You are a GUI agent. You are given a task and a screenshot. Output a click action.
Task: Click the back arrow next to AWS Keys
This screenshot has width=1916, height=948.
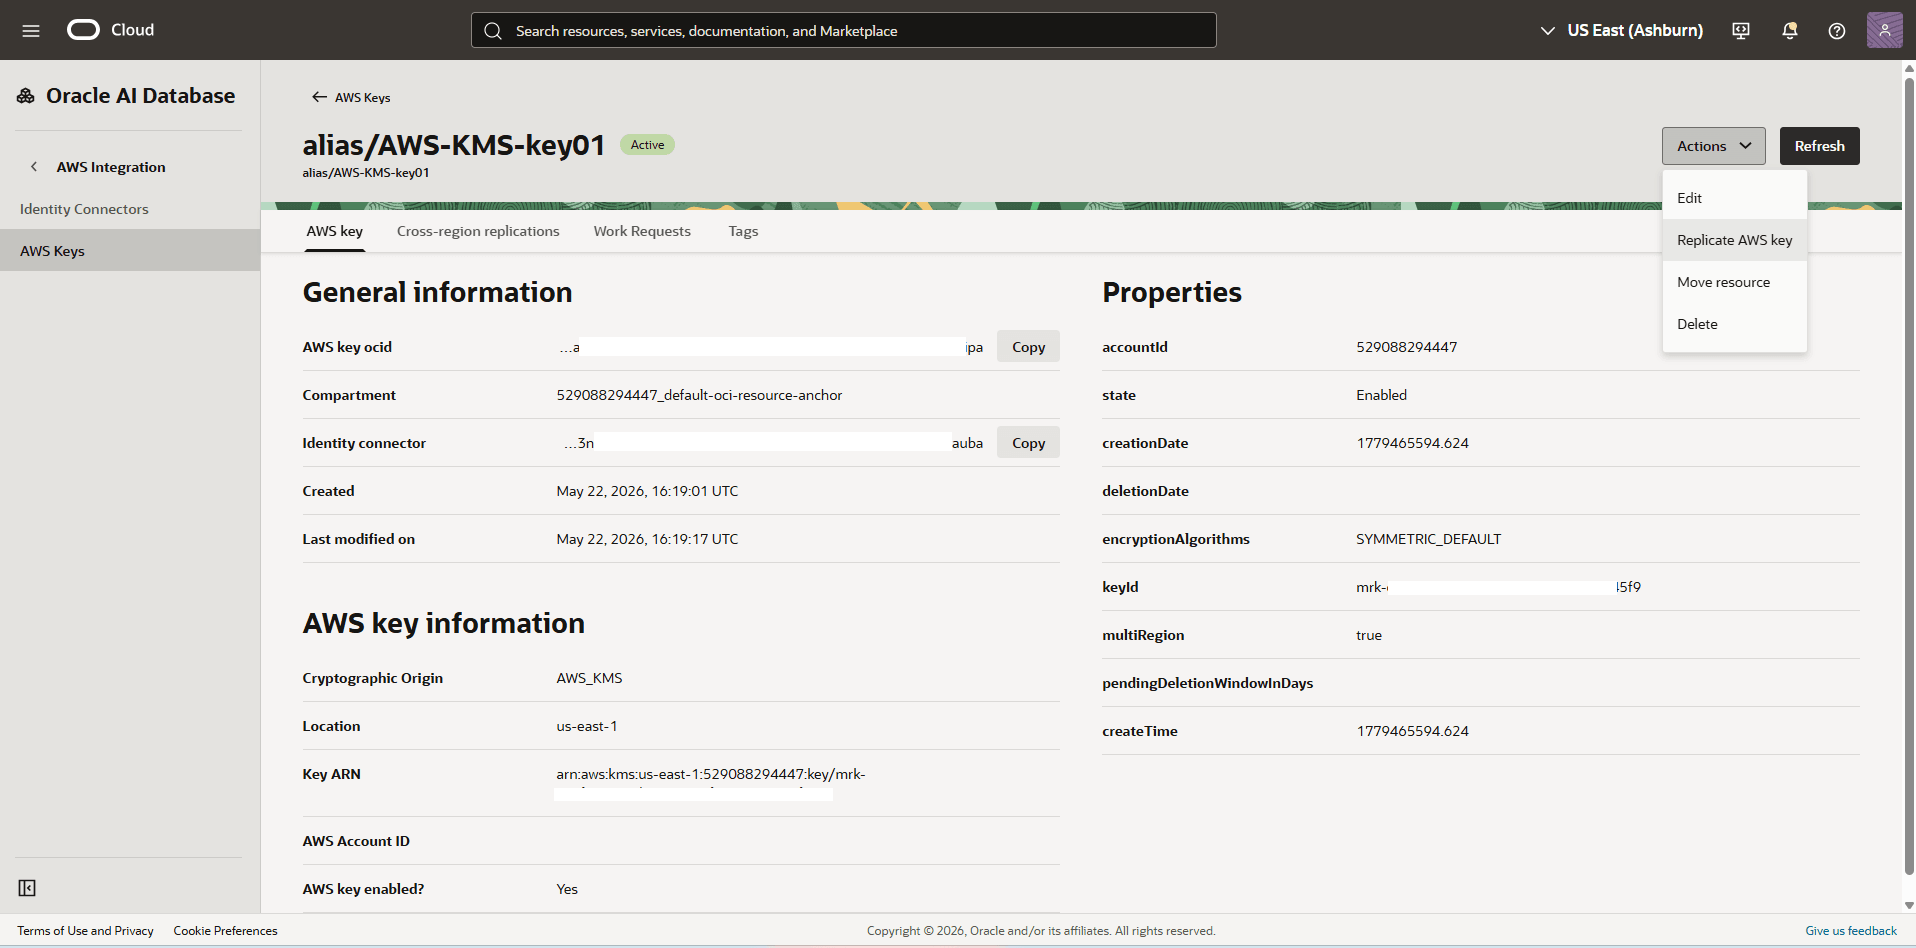tap(319, 97)
